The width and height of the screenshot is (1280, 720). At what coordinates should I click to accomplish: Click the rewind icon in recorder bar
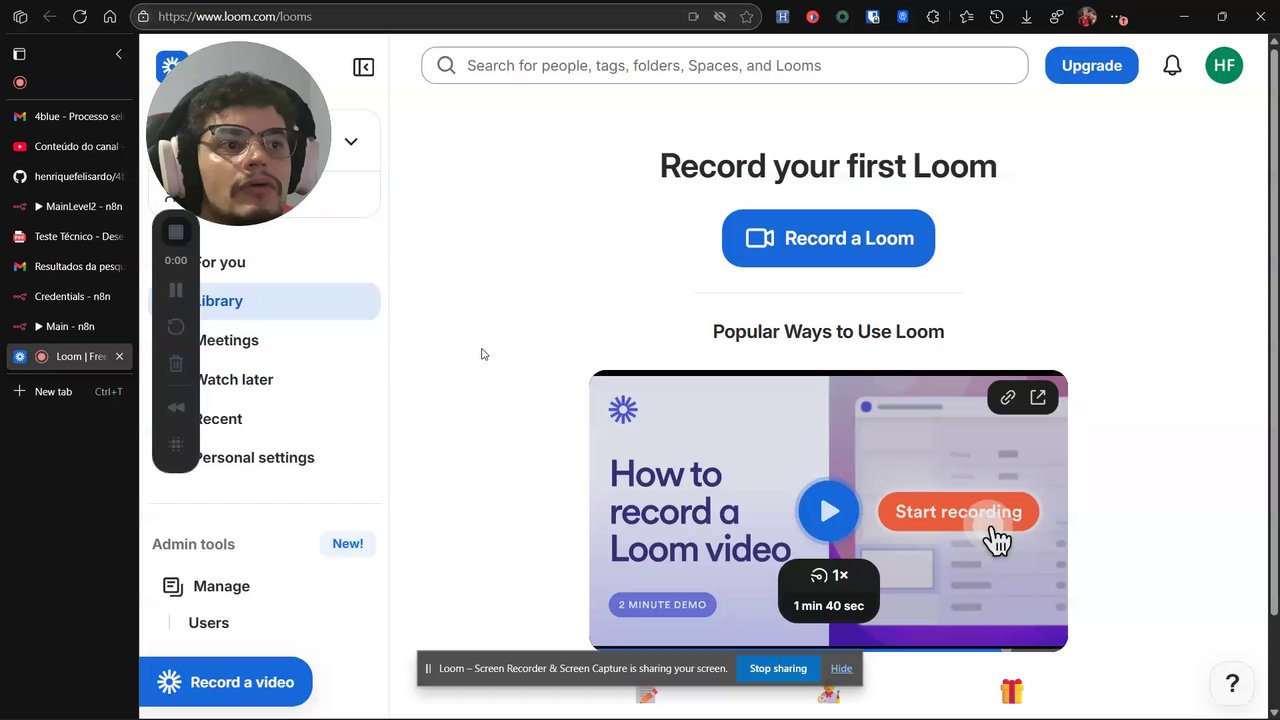click(176, 407)
